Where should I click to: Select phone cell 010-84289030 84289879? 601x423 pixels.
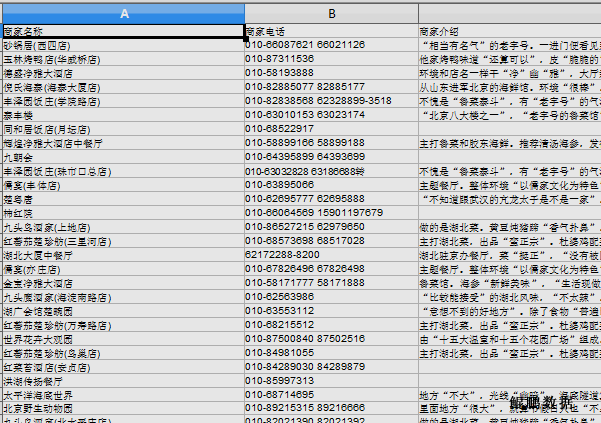tap(332, 367)
